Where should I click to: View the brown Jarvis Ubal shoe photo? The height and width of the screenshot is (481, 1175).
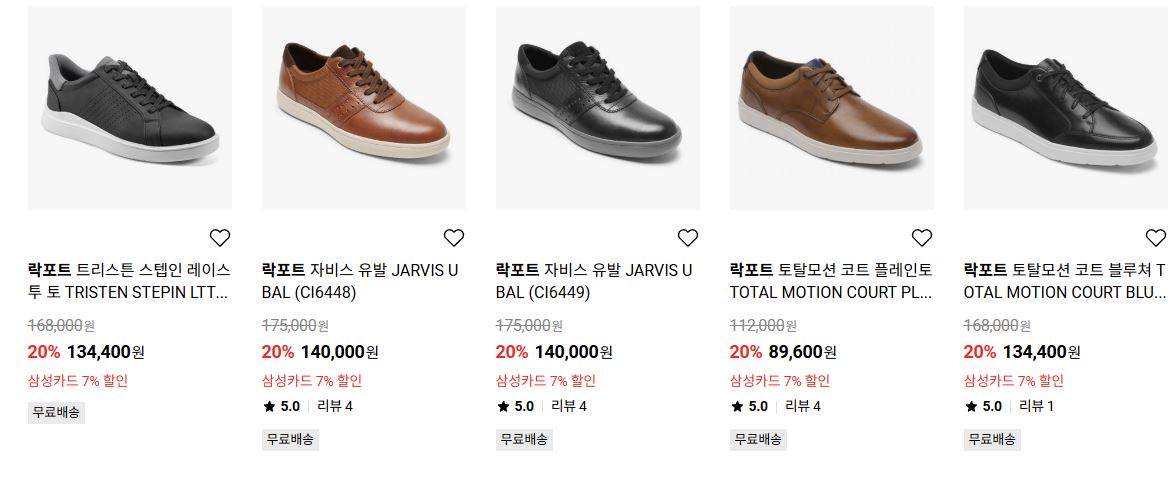click(x=363, y=108)
